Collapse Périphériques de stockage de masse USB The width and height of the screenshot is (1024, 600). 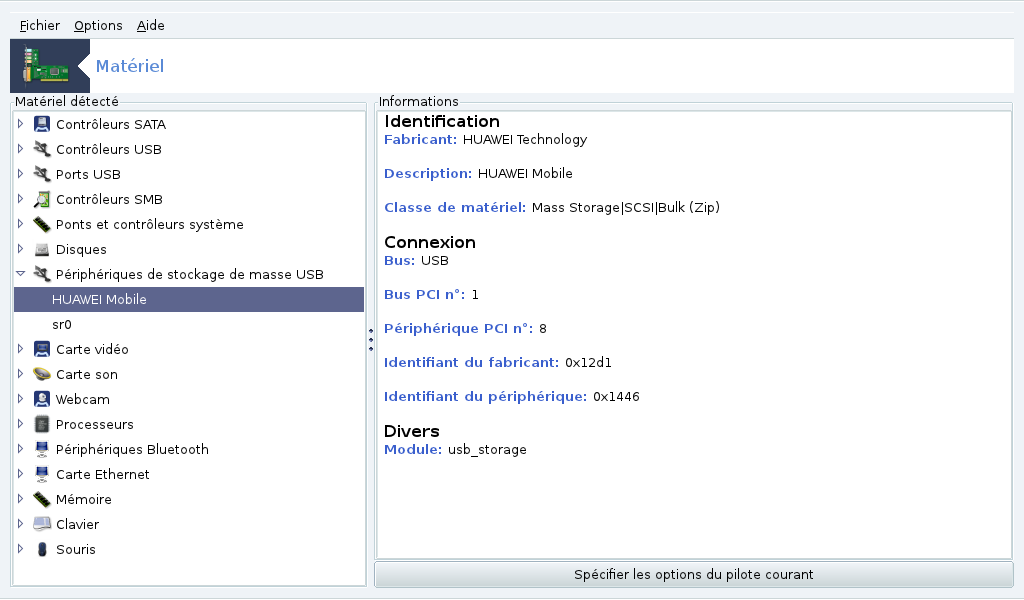pos(20,274)
